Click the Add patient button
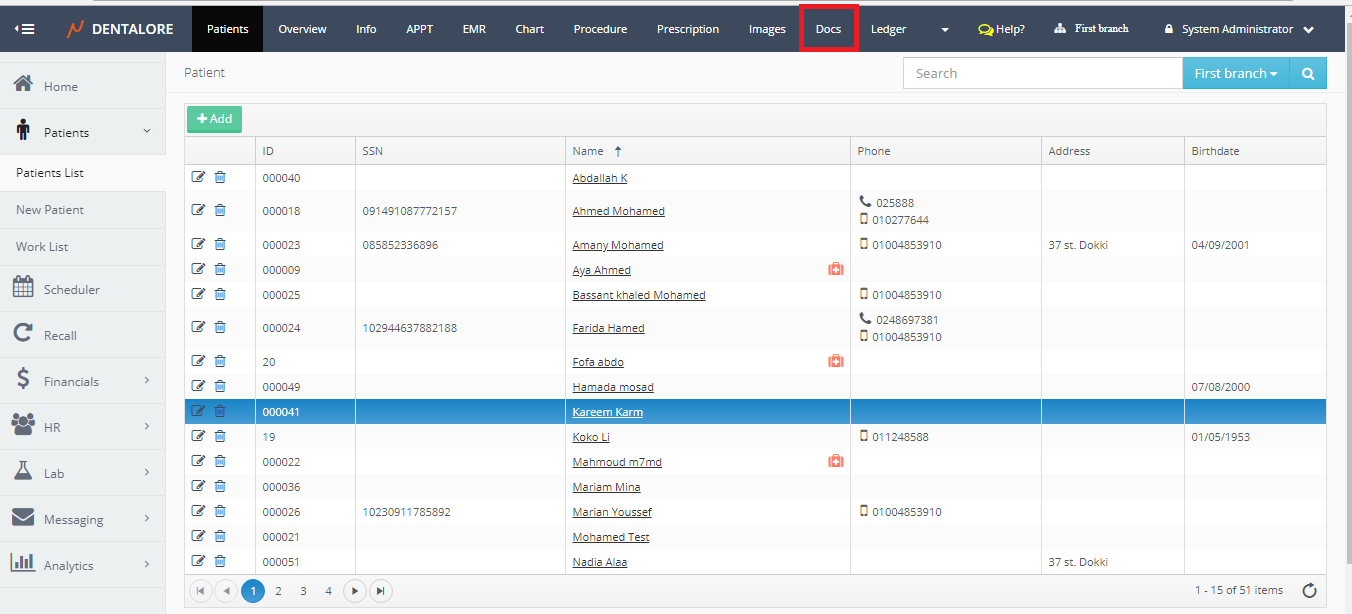1352x614 pixels. pos(214,119)
